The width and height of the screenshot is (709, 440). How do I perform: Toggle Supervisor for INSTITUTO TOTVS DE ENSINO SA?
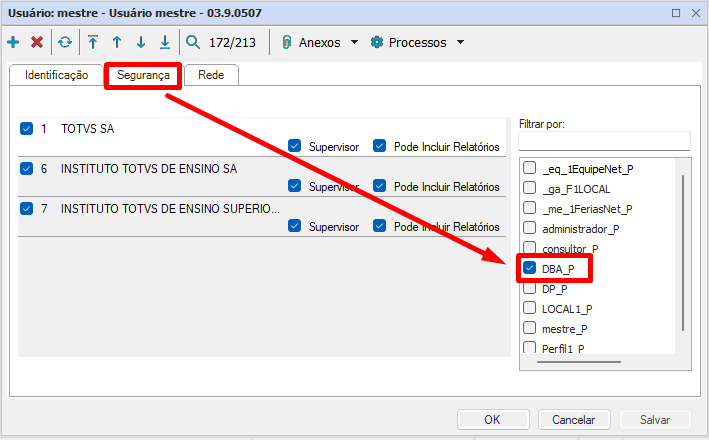294,185
